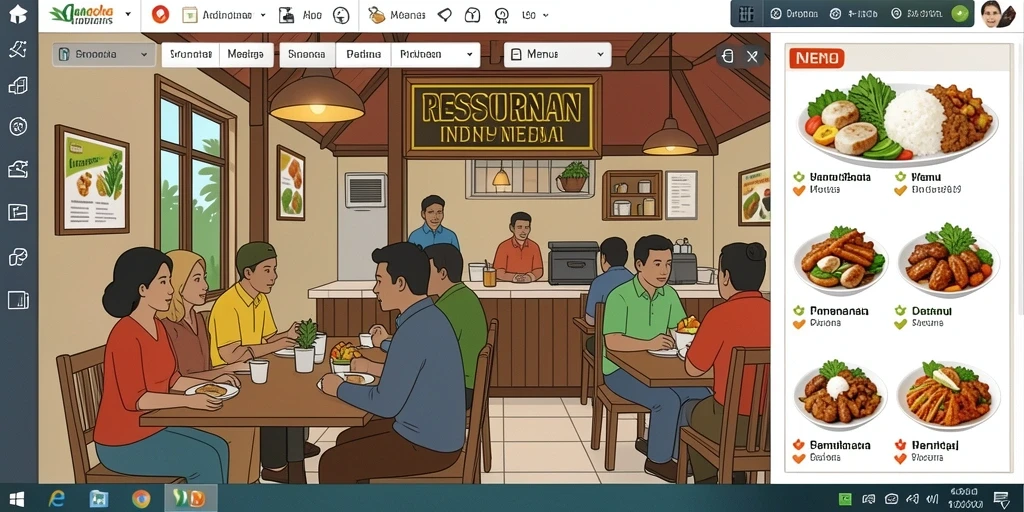
Task: Click the copy-panel icon above the scene
Action: click(728, 56)
